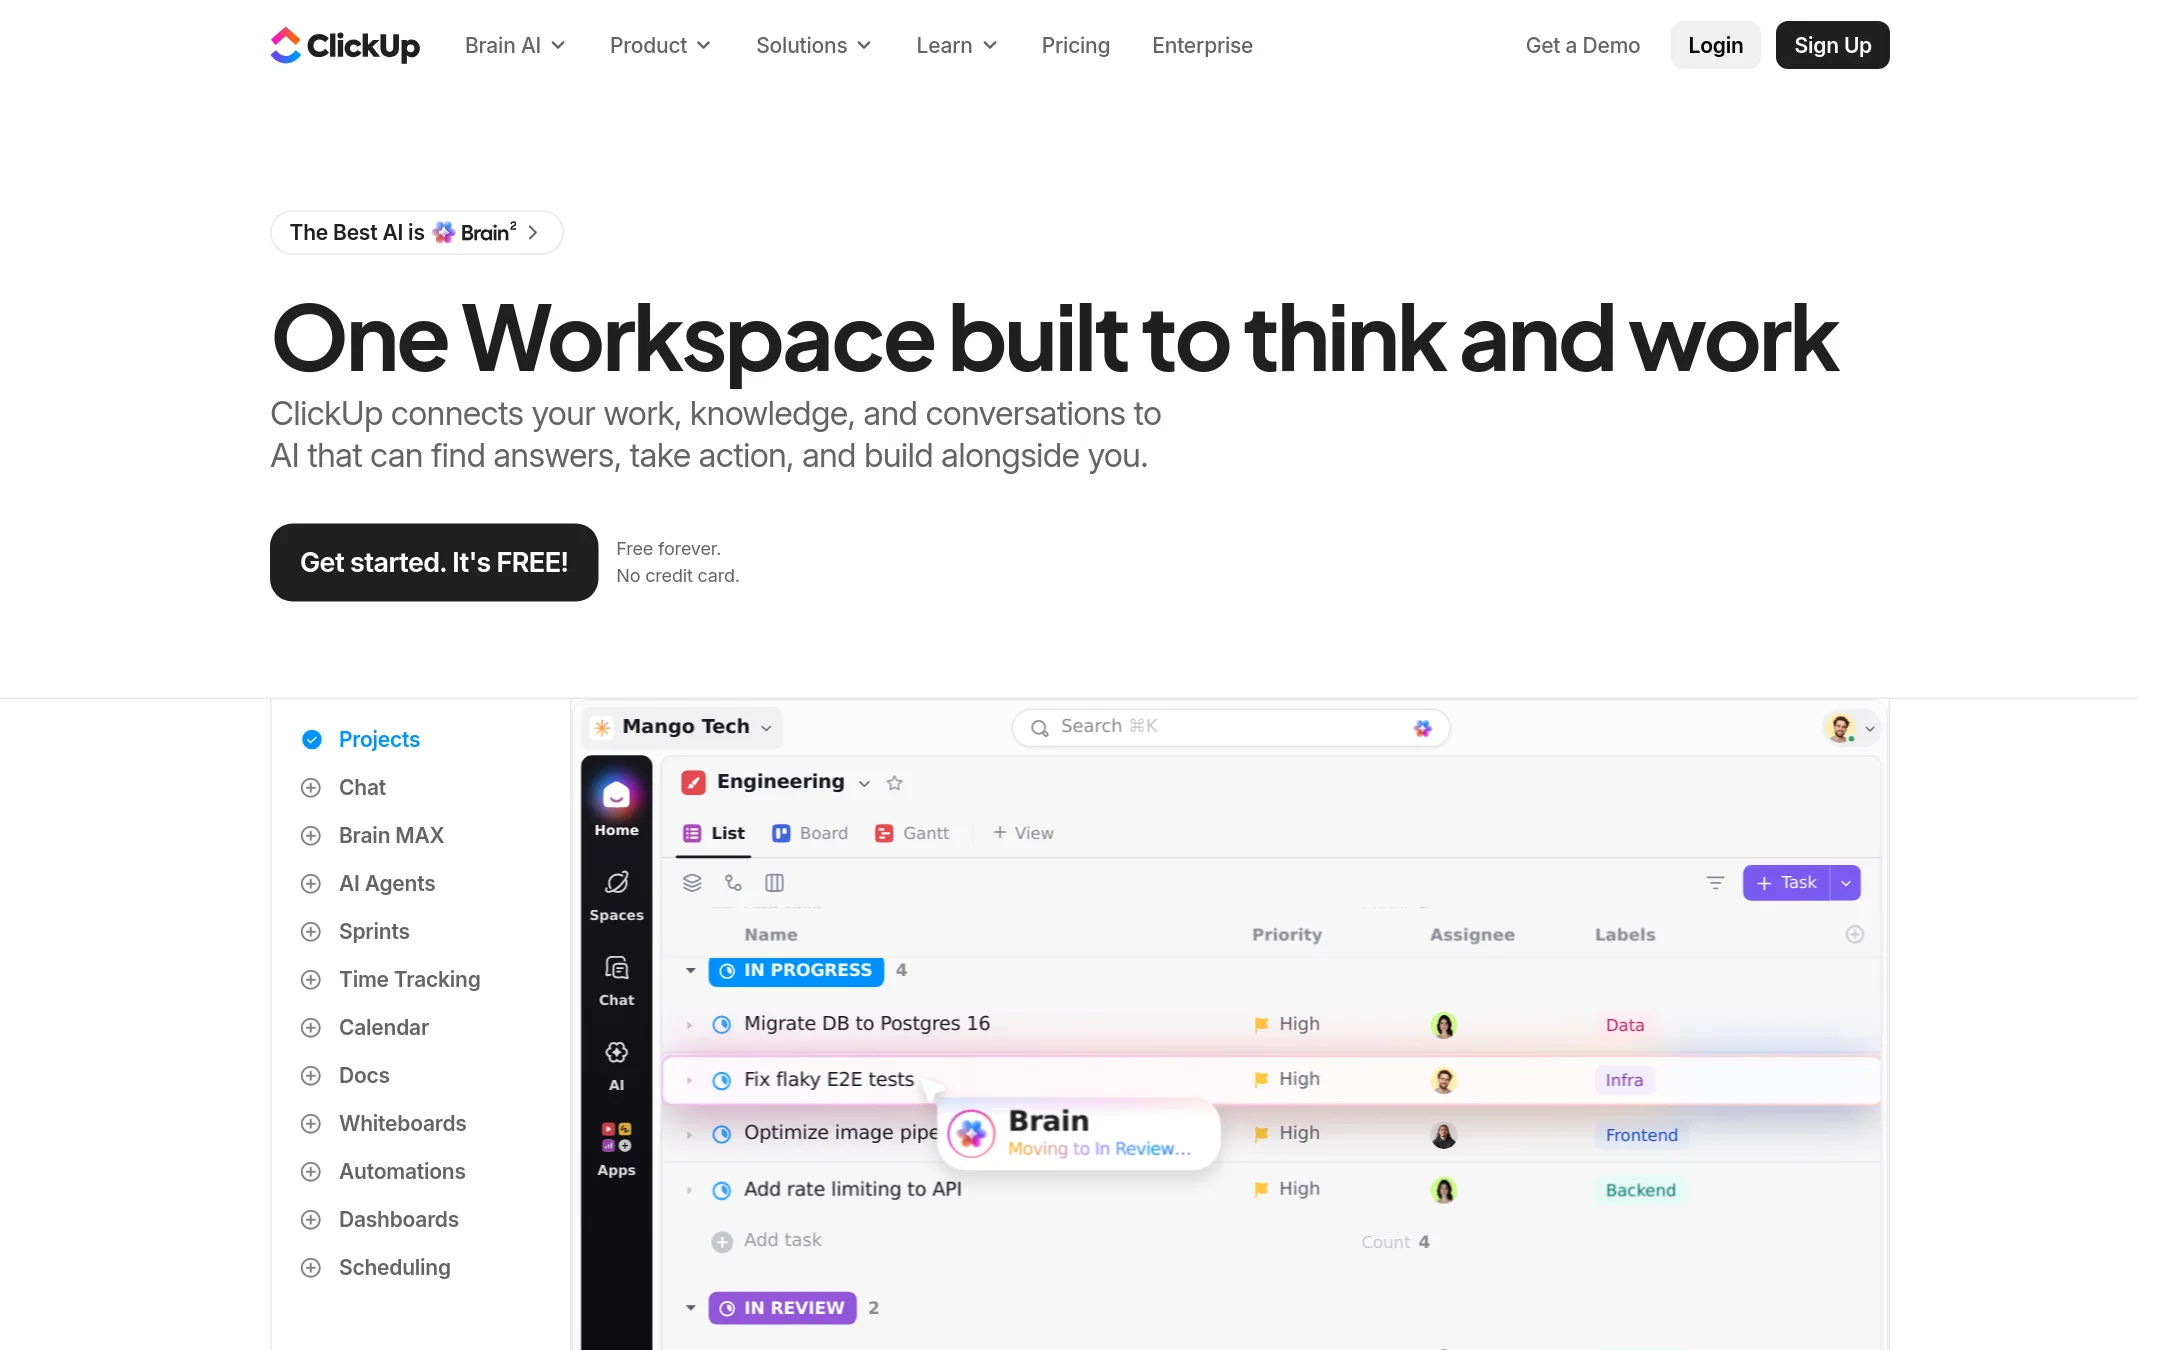
Task: Open Chat in the dark sidebar
Action: [616, 981]
